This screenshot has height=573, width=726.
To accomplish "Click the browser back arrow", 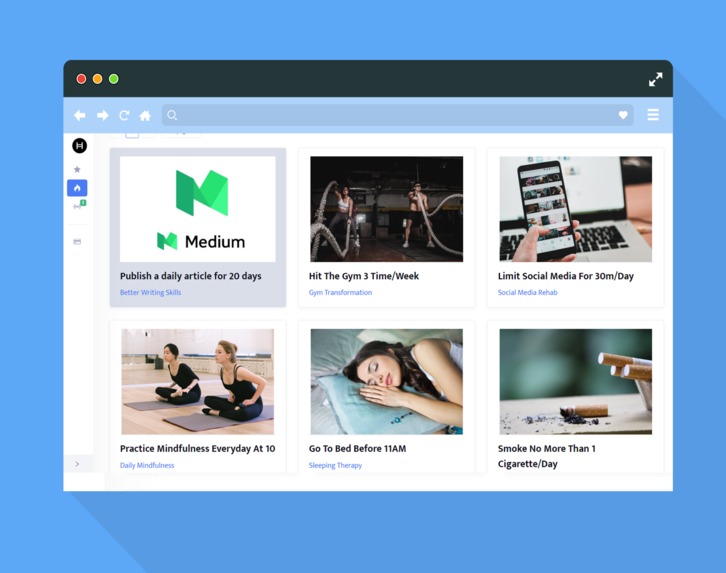I will click(x=80, y=115).
